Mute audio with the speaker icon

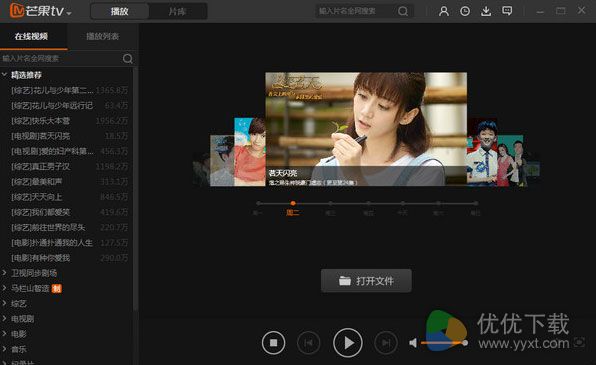(x=413, y=343)
